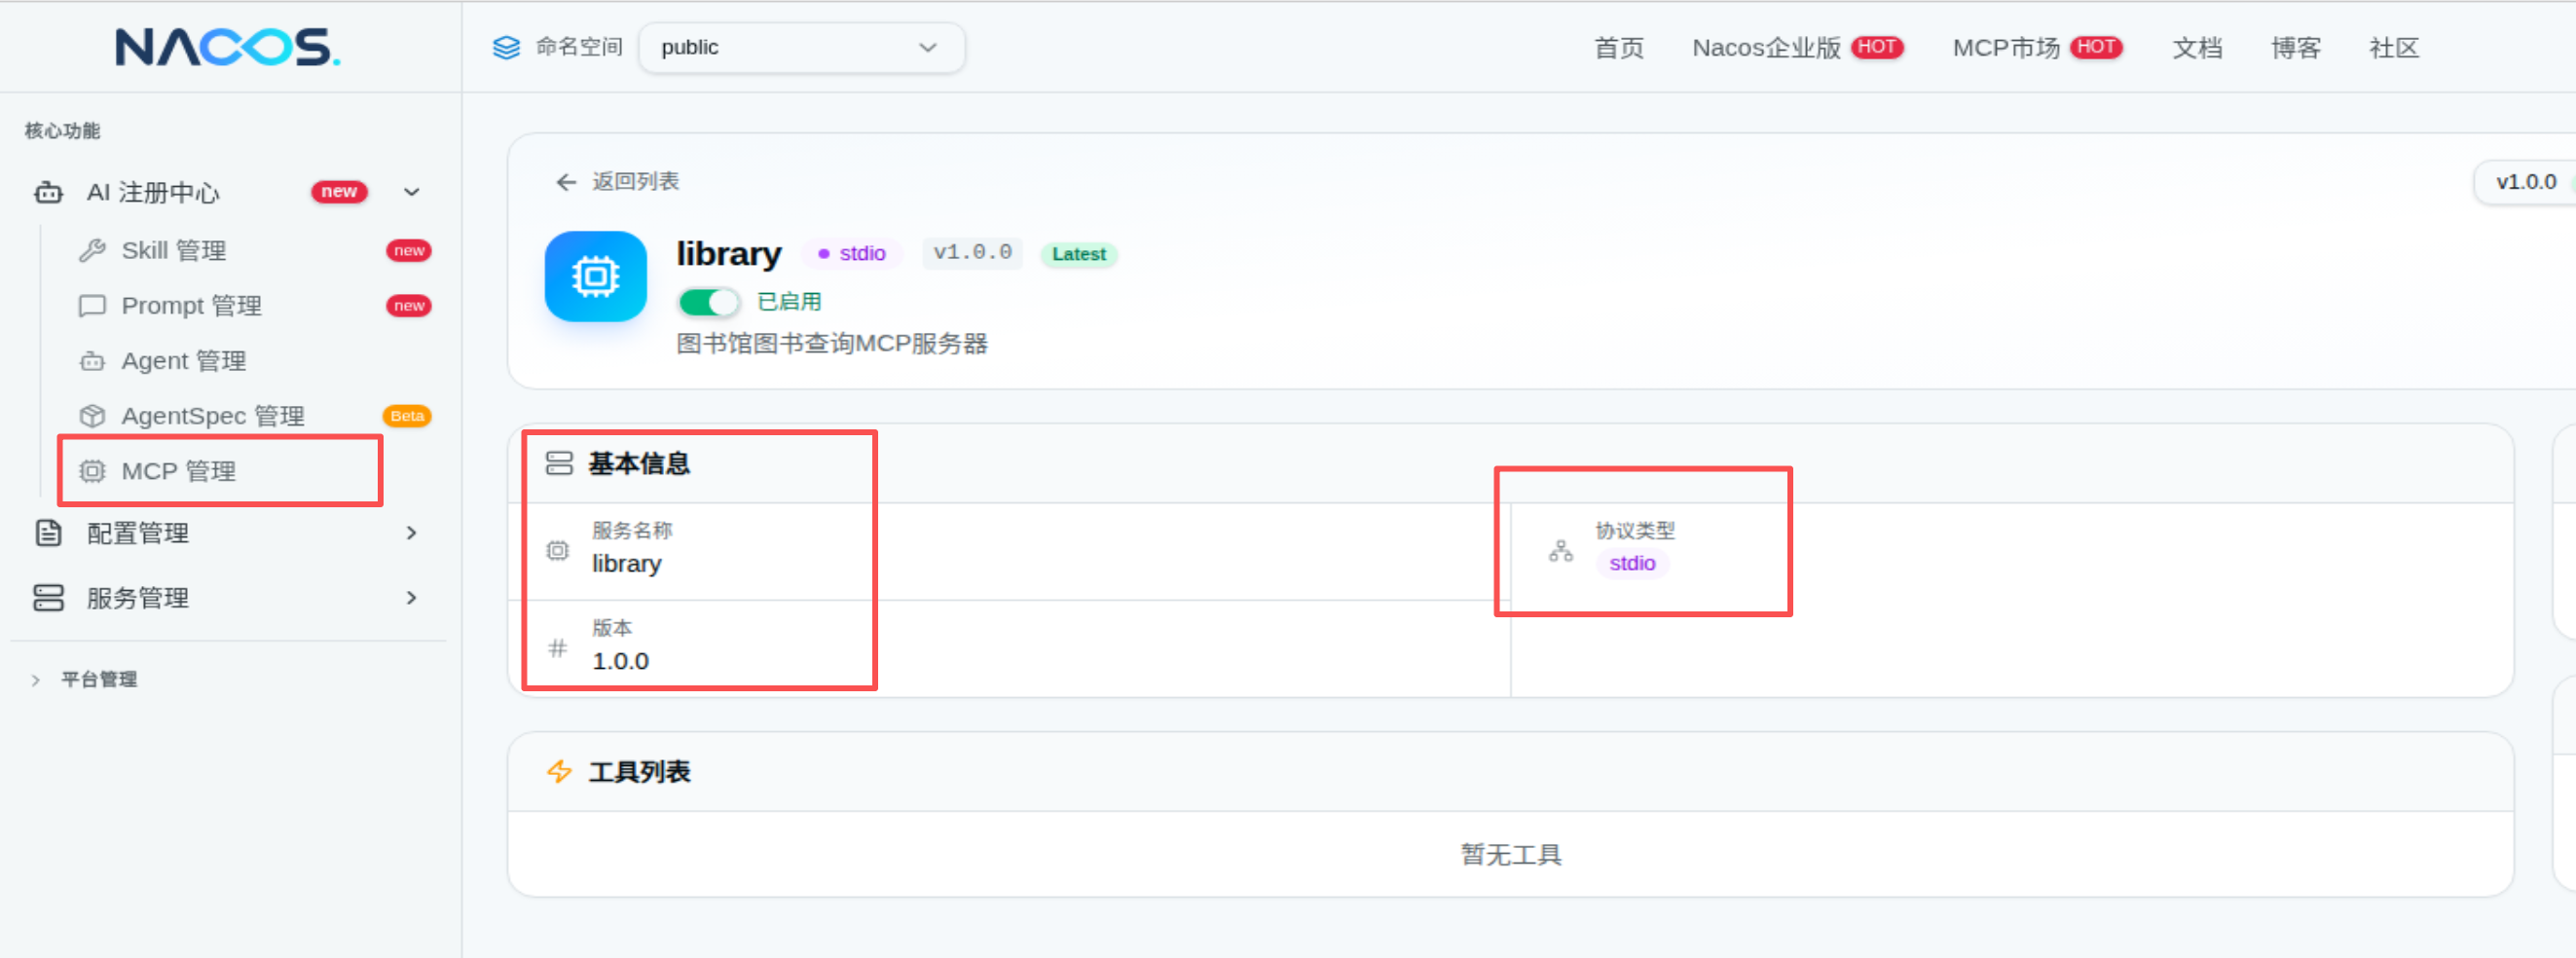Click the 服务管理 server icon

[48, 598]
